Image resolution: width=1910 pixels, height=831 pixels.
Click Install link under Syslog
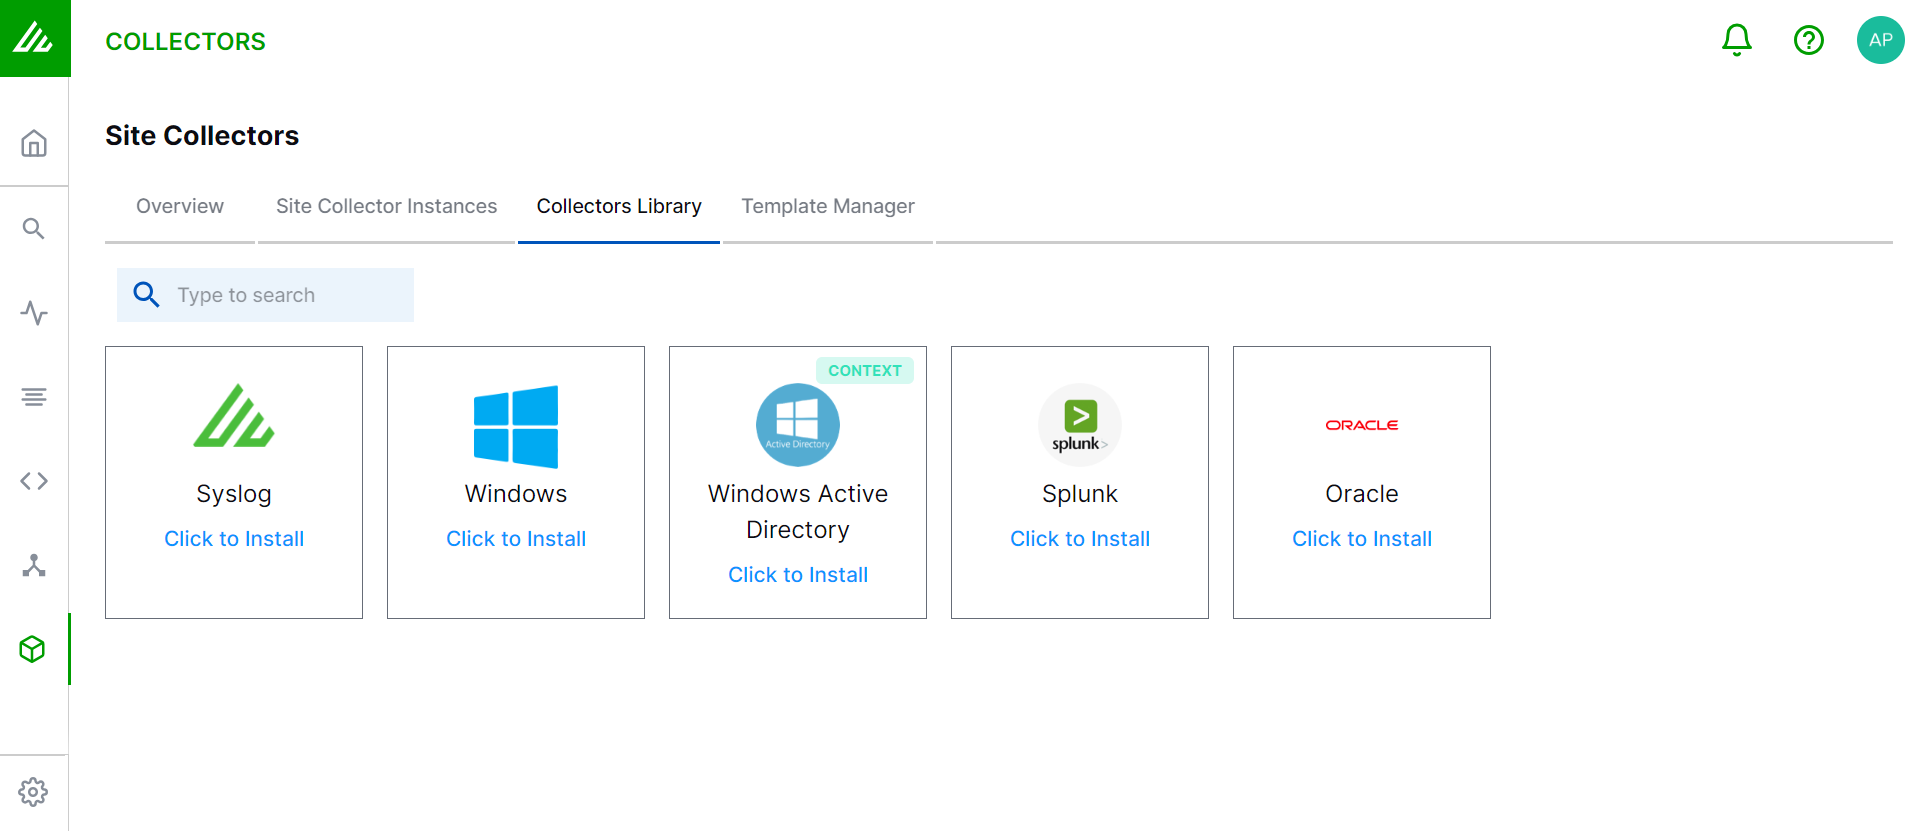pos(234,539)
